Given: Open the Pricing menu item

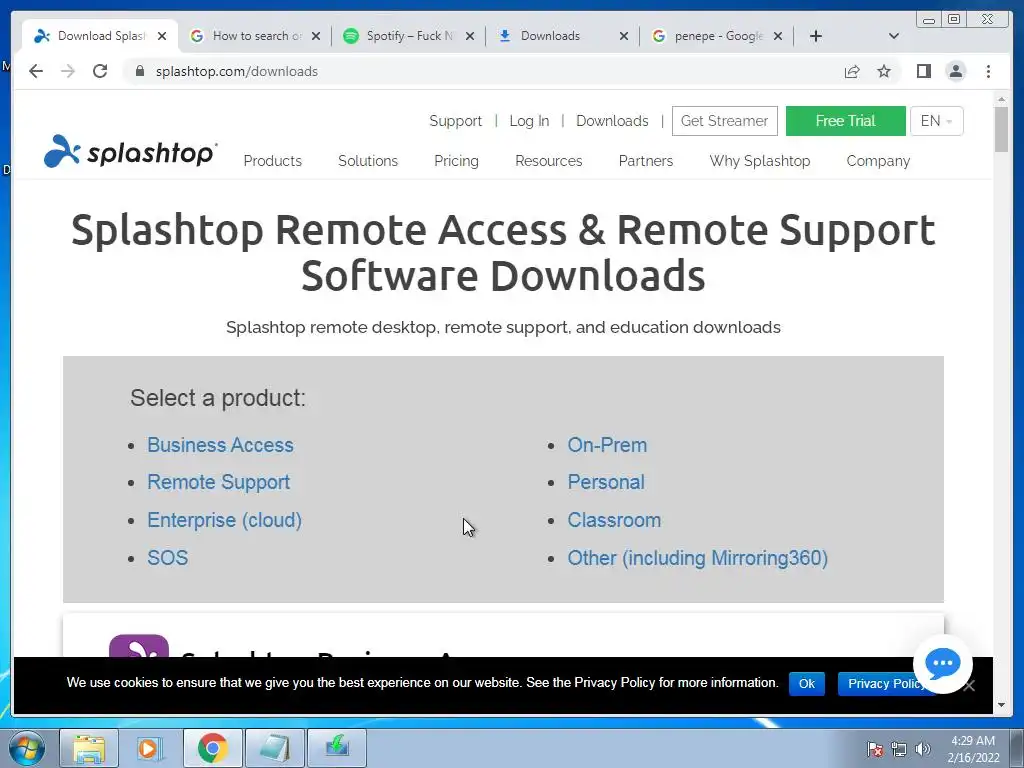Looking at the screenshot, I should [x=456, y=161].
